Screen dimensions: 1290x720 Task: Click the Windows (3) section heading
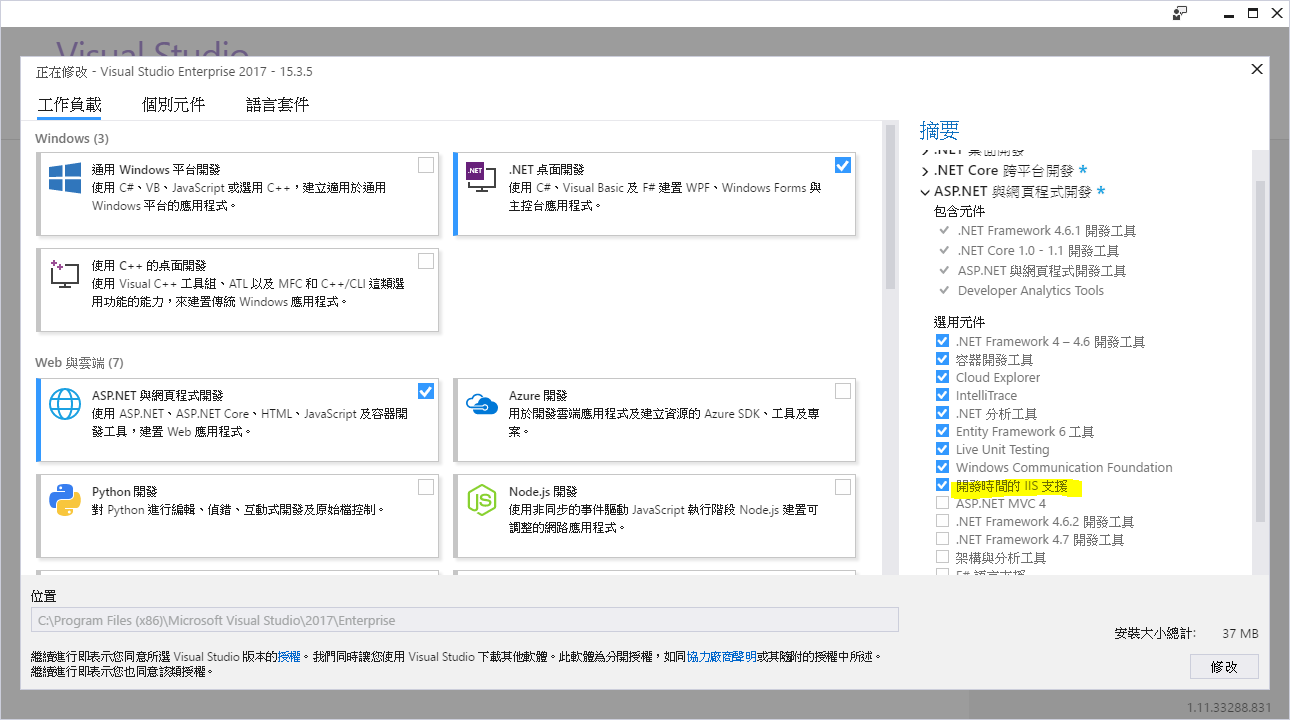72,138
